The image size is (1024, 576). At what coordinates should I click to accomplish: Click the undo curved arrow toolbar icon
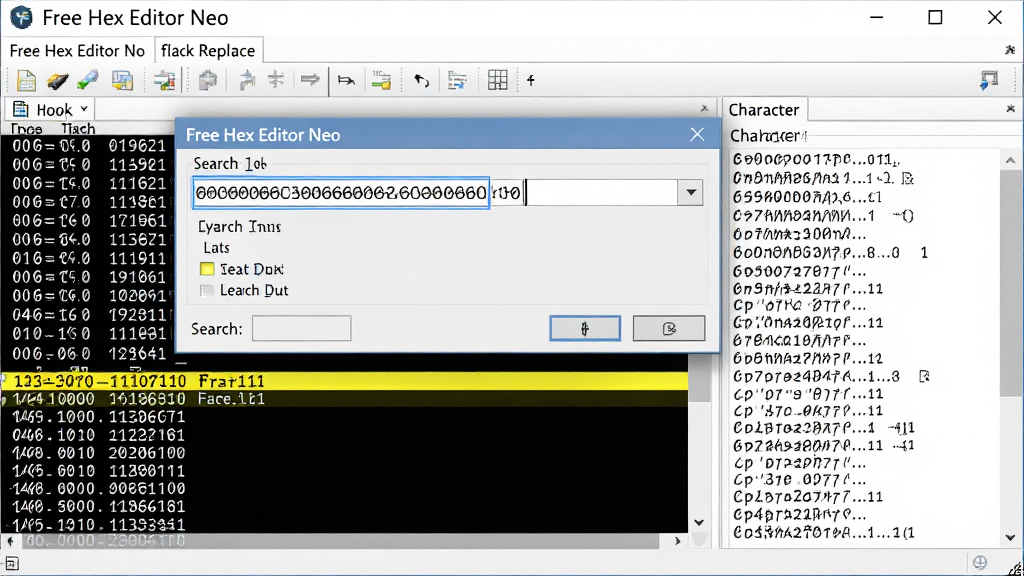point(422,81)
